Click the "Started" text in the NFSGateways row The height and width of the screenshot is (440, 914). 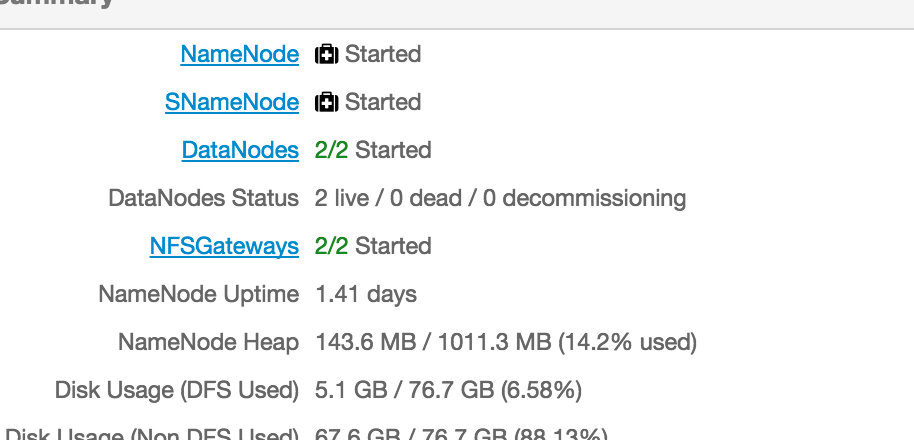coord(394,246)
